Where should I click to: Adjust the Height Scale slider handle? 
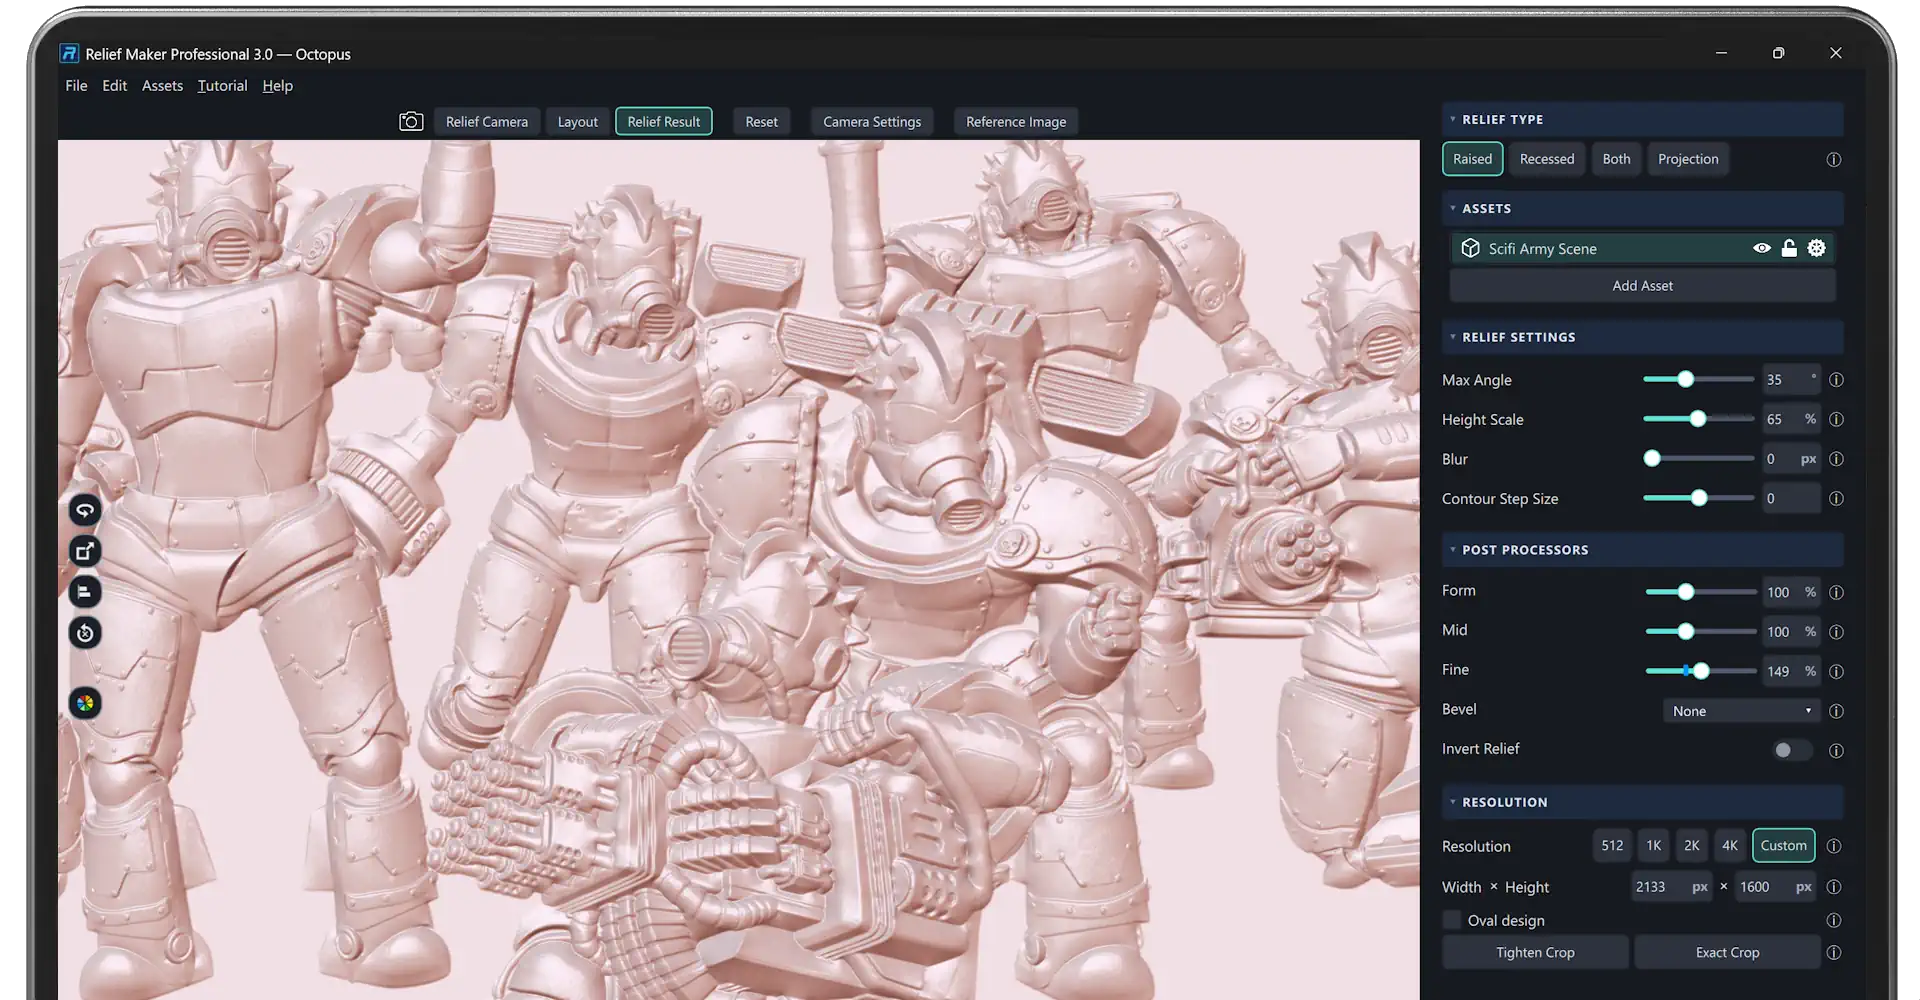pos(1698,419)
